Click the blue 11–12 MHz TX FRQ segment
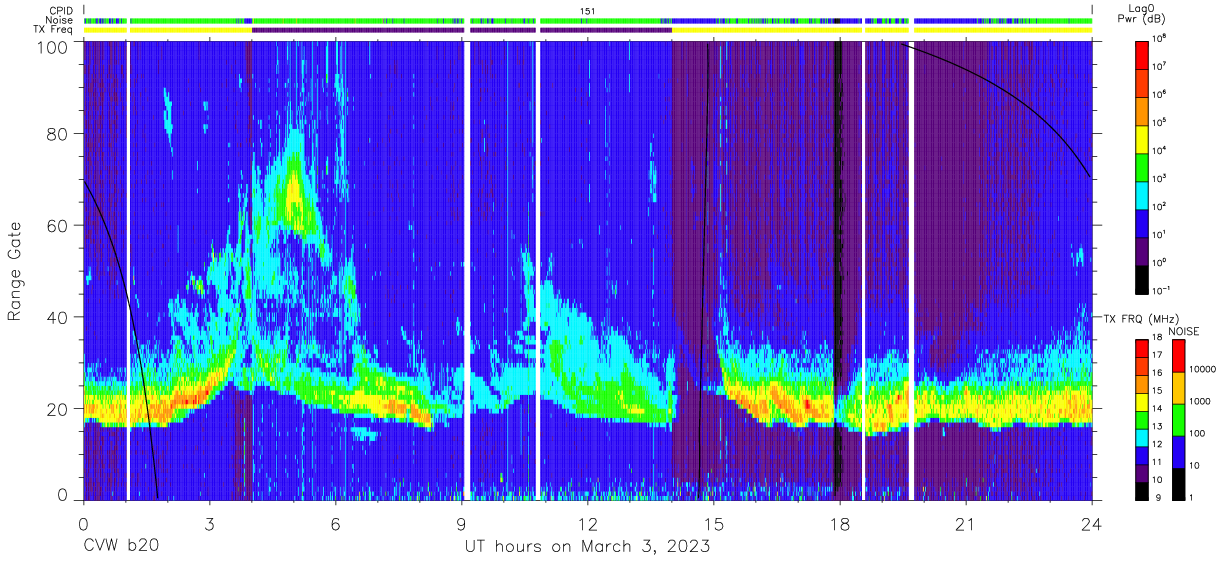This screenshot has height=567, width=1228. pyautogui.click(x=1142, y=455)
